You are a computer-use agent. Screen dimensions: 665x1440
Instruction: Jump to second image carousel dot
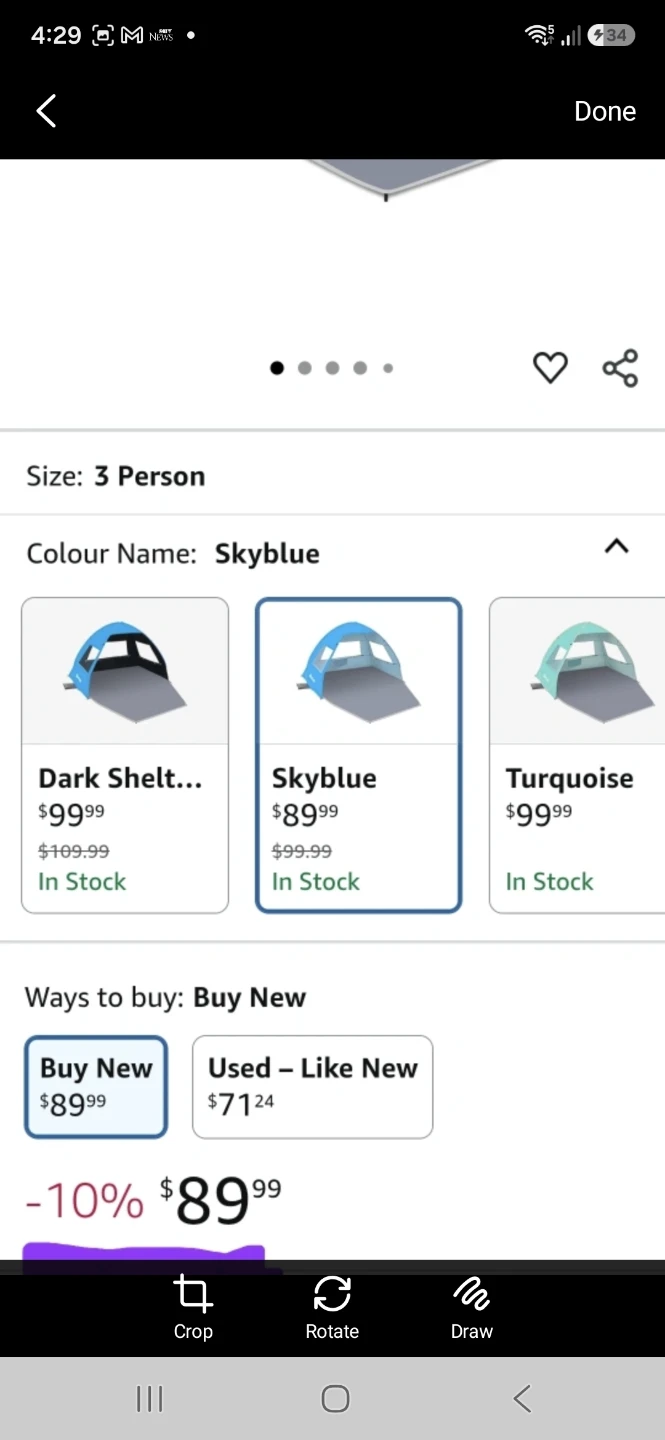(305, 368)
